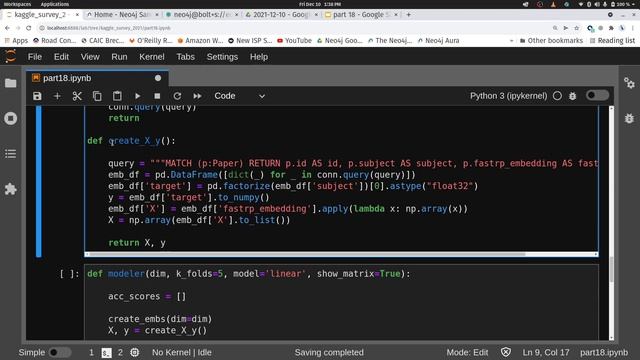Toggle the switch next to the debugger icon

click(x=597, y=96)
